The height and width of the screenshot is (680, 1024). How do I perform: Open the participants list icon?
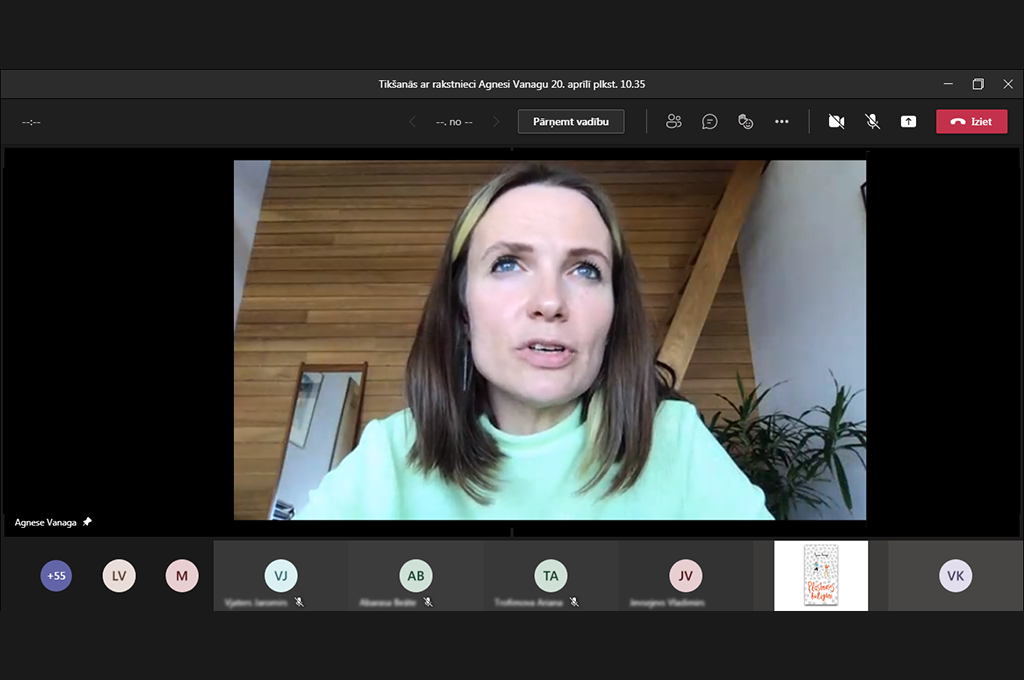pos(673,121)
